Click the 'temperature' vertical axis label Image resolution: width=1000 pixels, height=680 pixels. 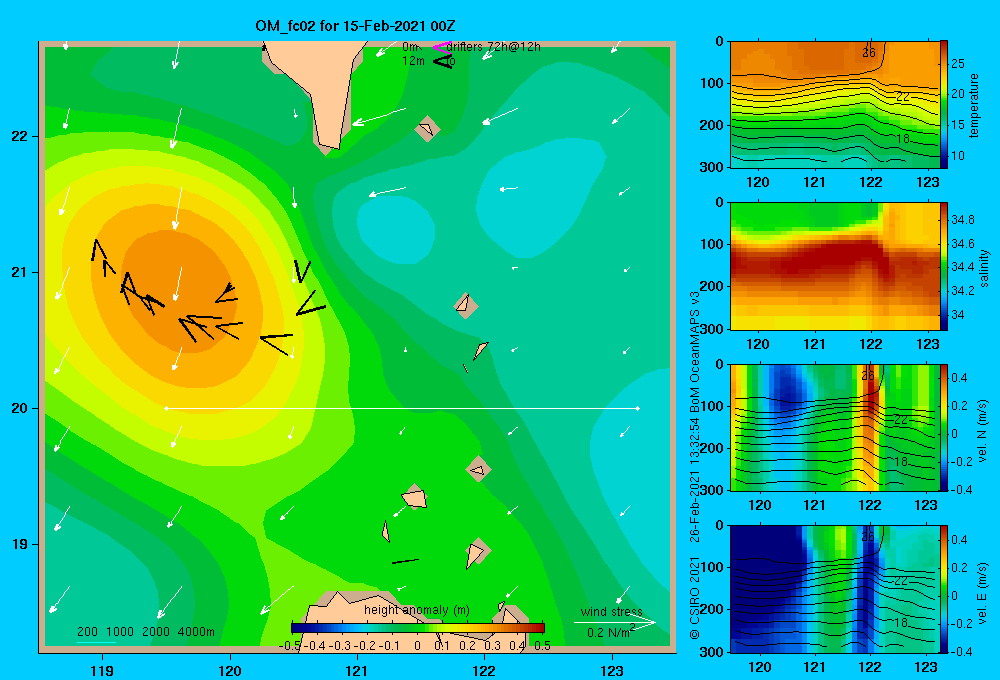coord(974,105)
